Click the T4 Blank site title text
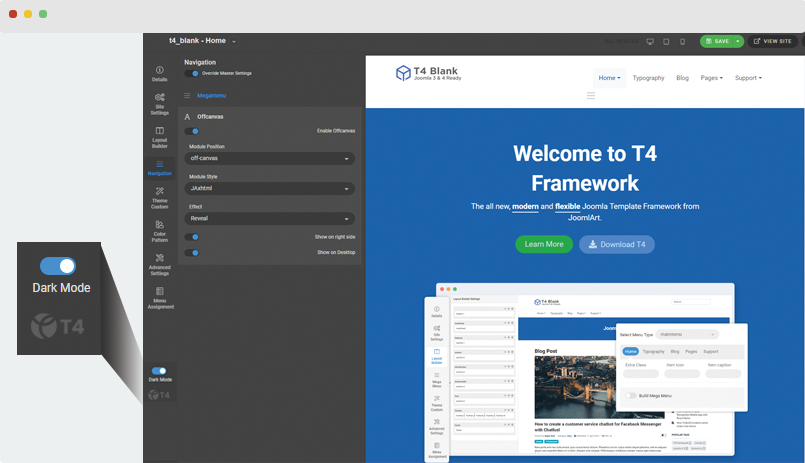This screenshot has height=463, width=805. point(435,71)
